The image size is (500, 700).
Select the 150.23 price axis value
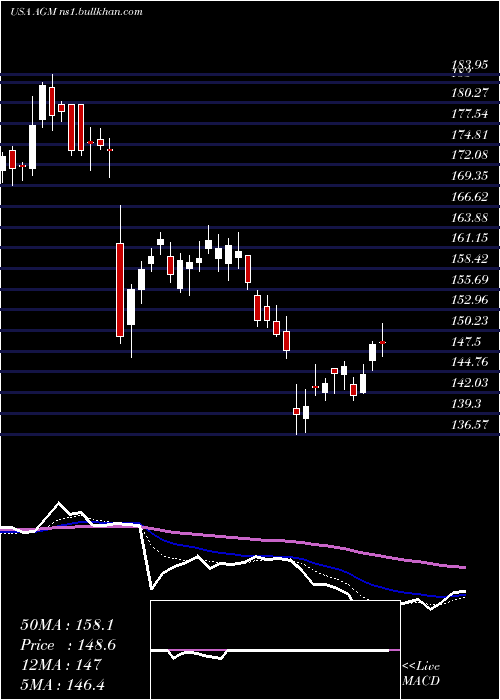(469, 321)
